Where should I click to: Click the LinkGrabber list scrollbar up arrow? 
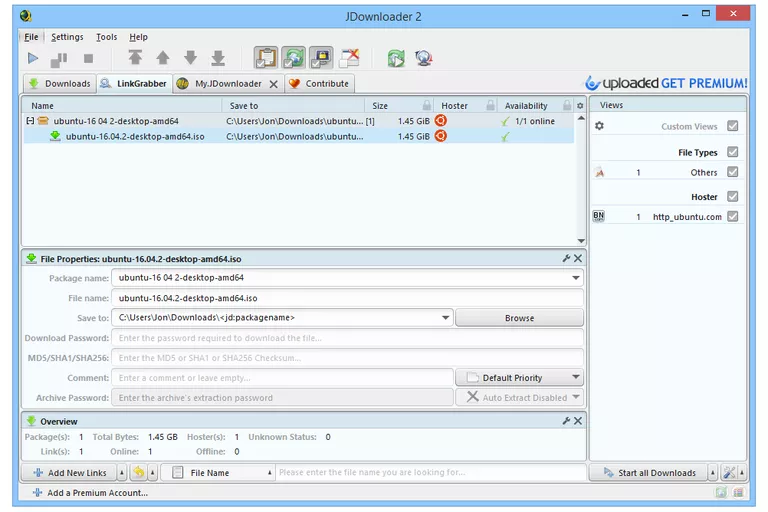(x=581, y=118)
